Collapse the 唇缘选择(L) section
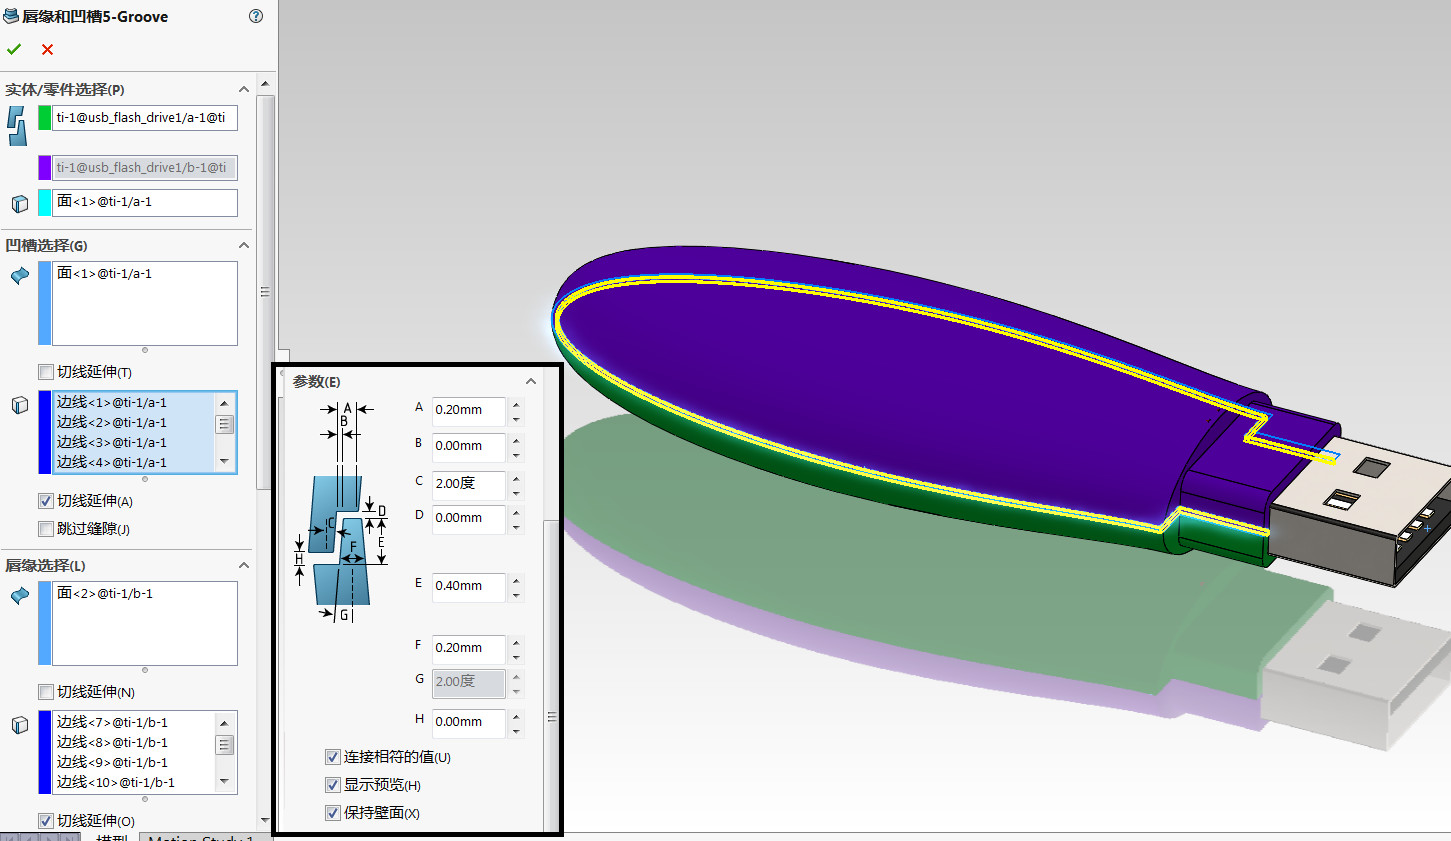This screenshot has width=1451, height=841. click(244, 565)
